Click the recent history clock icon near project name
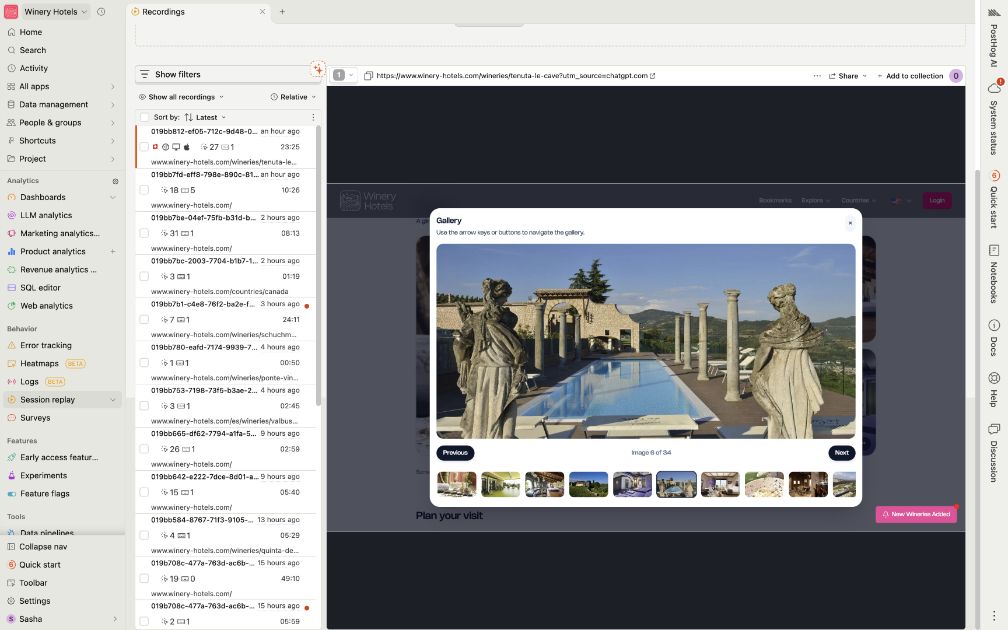 click(102, 12)
